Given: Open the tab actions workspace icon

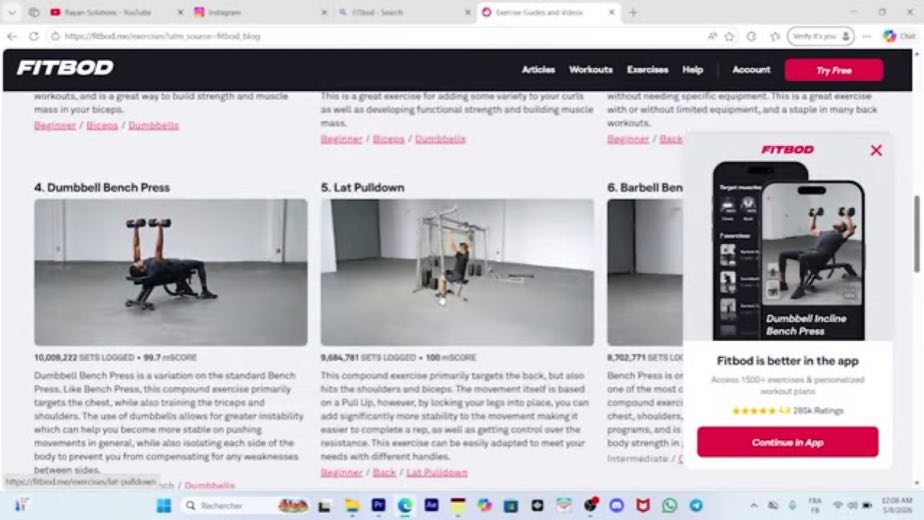Looking at the screenshot, I should (x=34, y=12).
